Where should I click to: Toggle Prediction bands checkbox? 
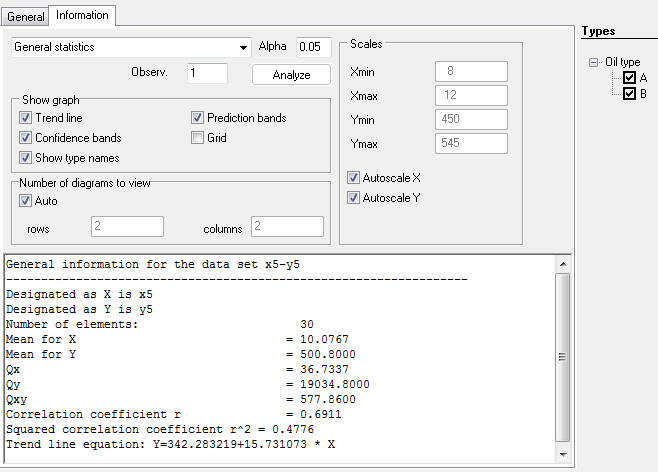(x=198, y=118)
